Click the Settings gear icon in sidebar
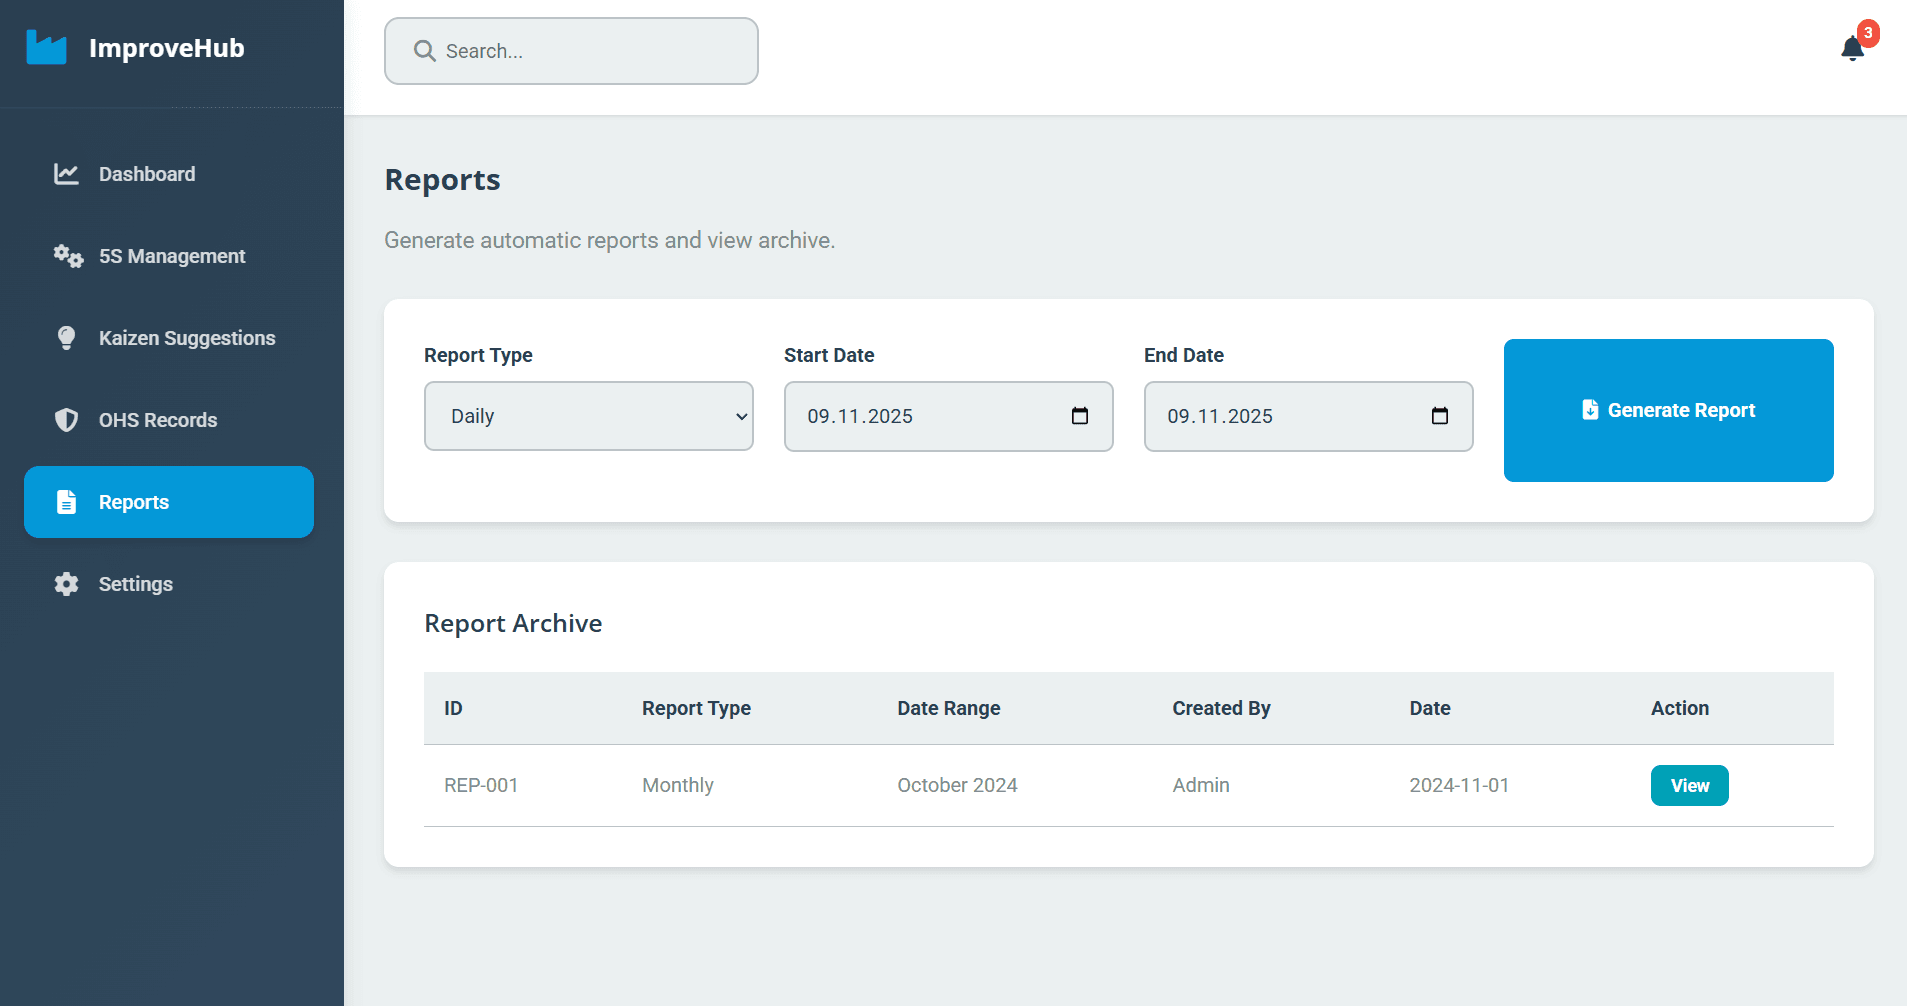This screenshot has height=1006, width=1907. click(x=66, y=584)
